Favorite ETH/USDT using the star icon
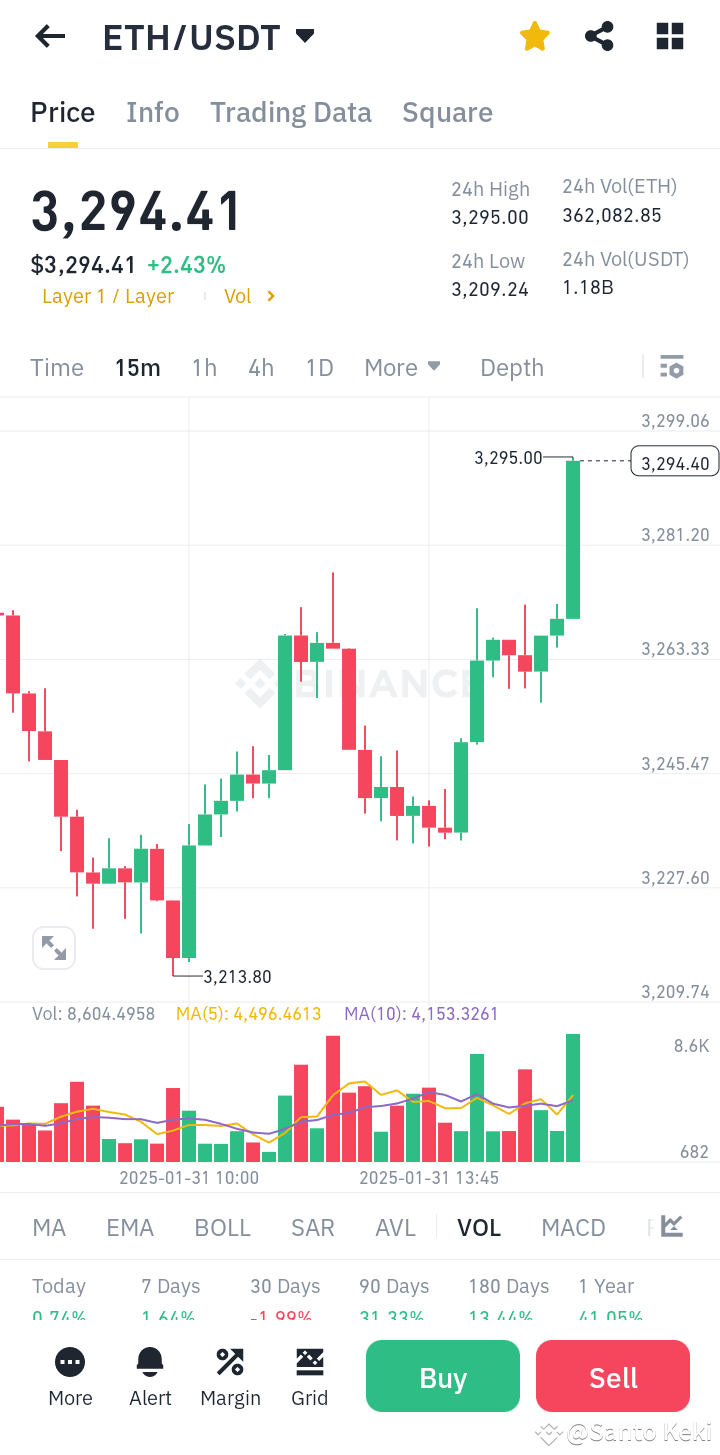 click(x=534, y=36)
